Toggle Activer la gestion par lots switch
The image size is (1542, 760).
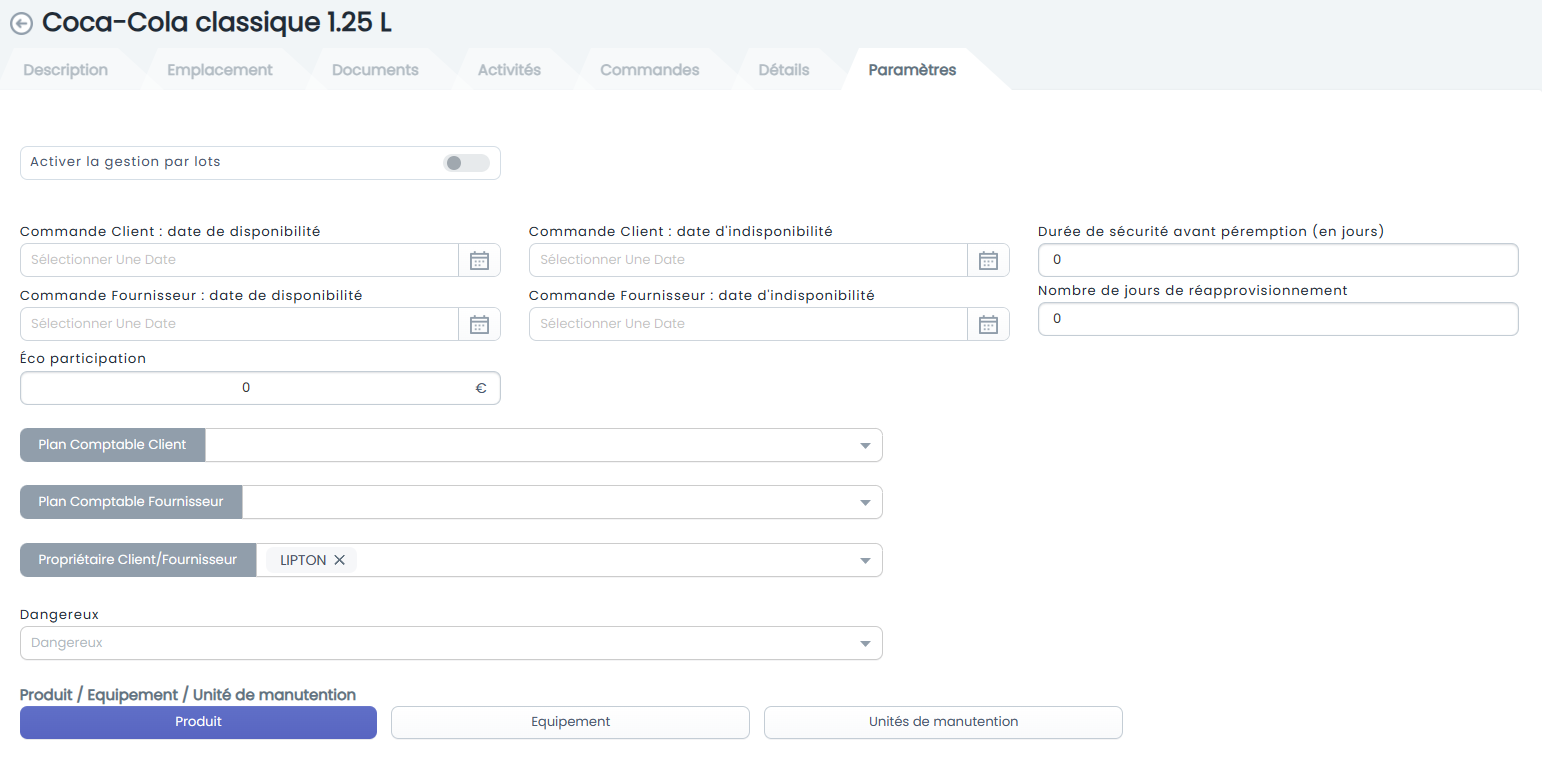tap(466, 163)
